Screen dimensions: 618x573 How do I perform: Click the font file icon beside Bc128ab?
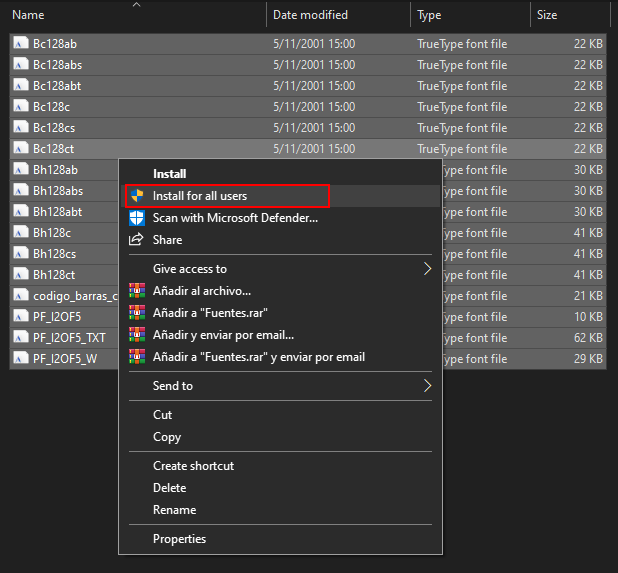pos(20,43)
